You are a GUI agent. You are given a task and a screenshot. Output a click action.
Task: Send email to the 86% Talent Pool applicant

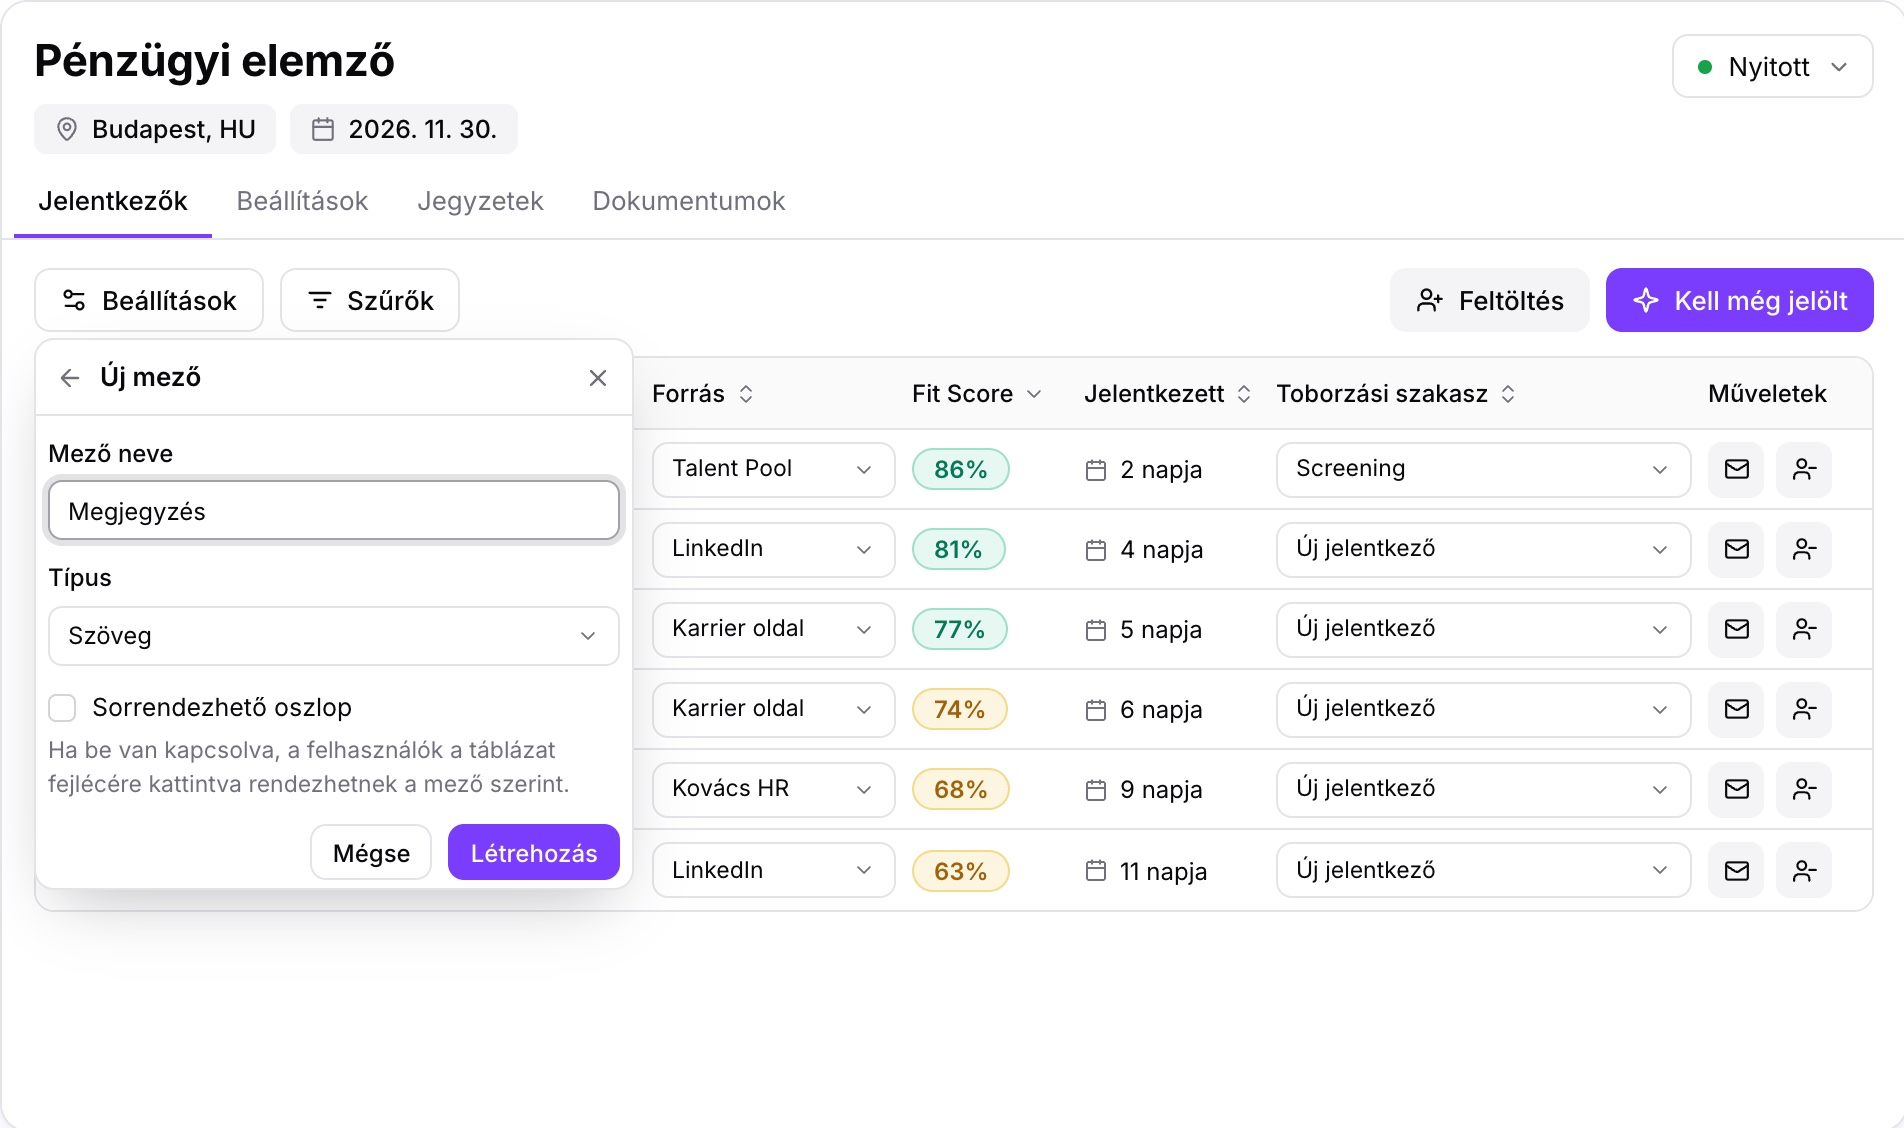click(x=1736, y=469)
